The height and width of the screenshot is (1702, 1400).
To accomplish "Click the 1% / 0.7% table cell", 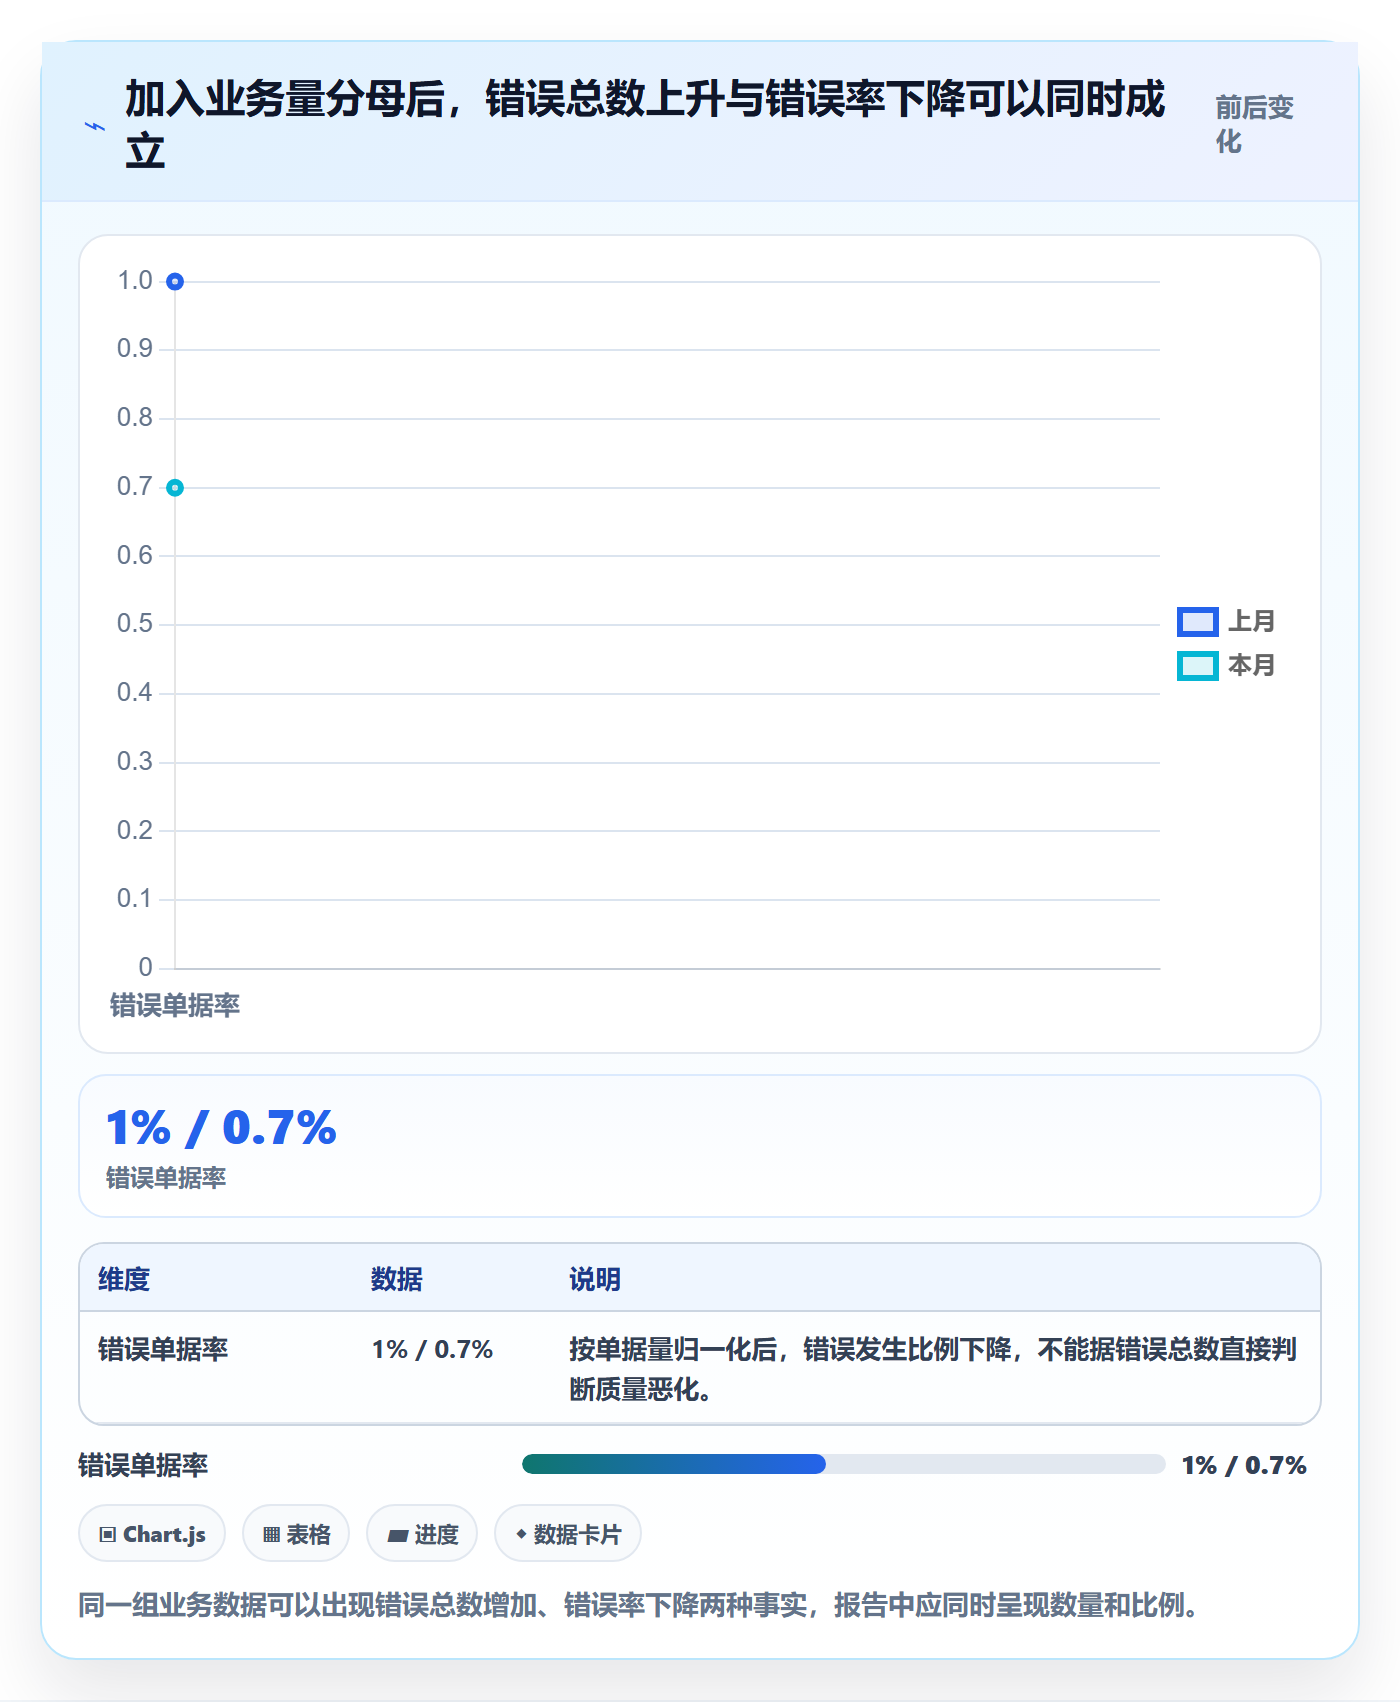I will tap(432, 1349).
